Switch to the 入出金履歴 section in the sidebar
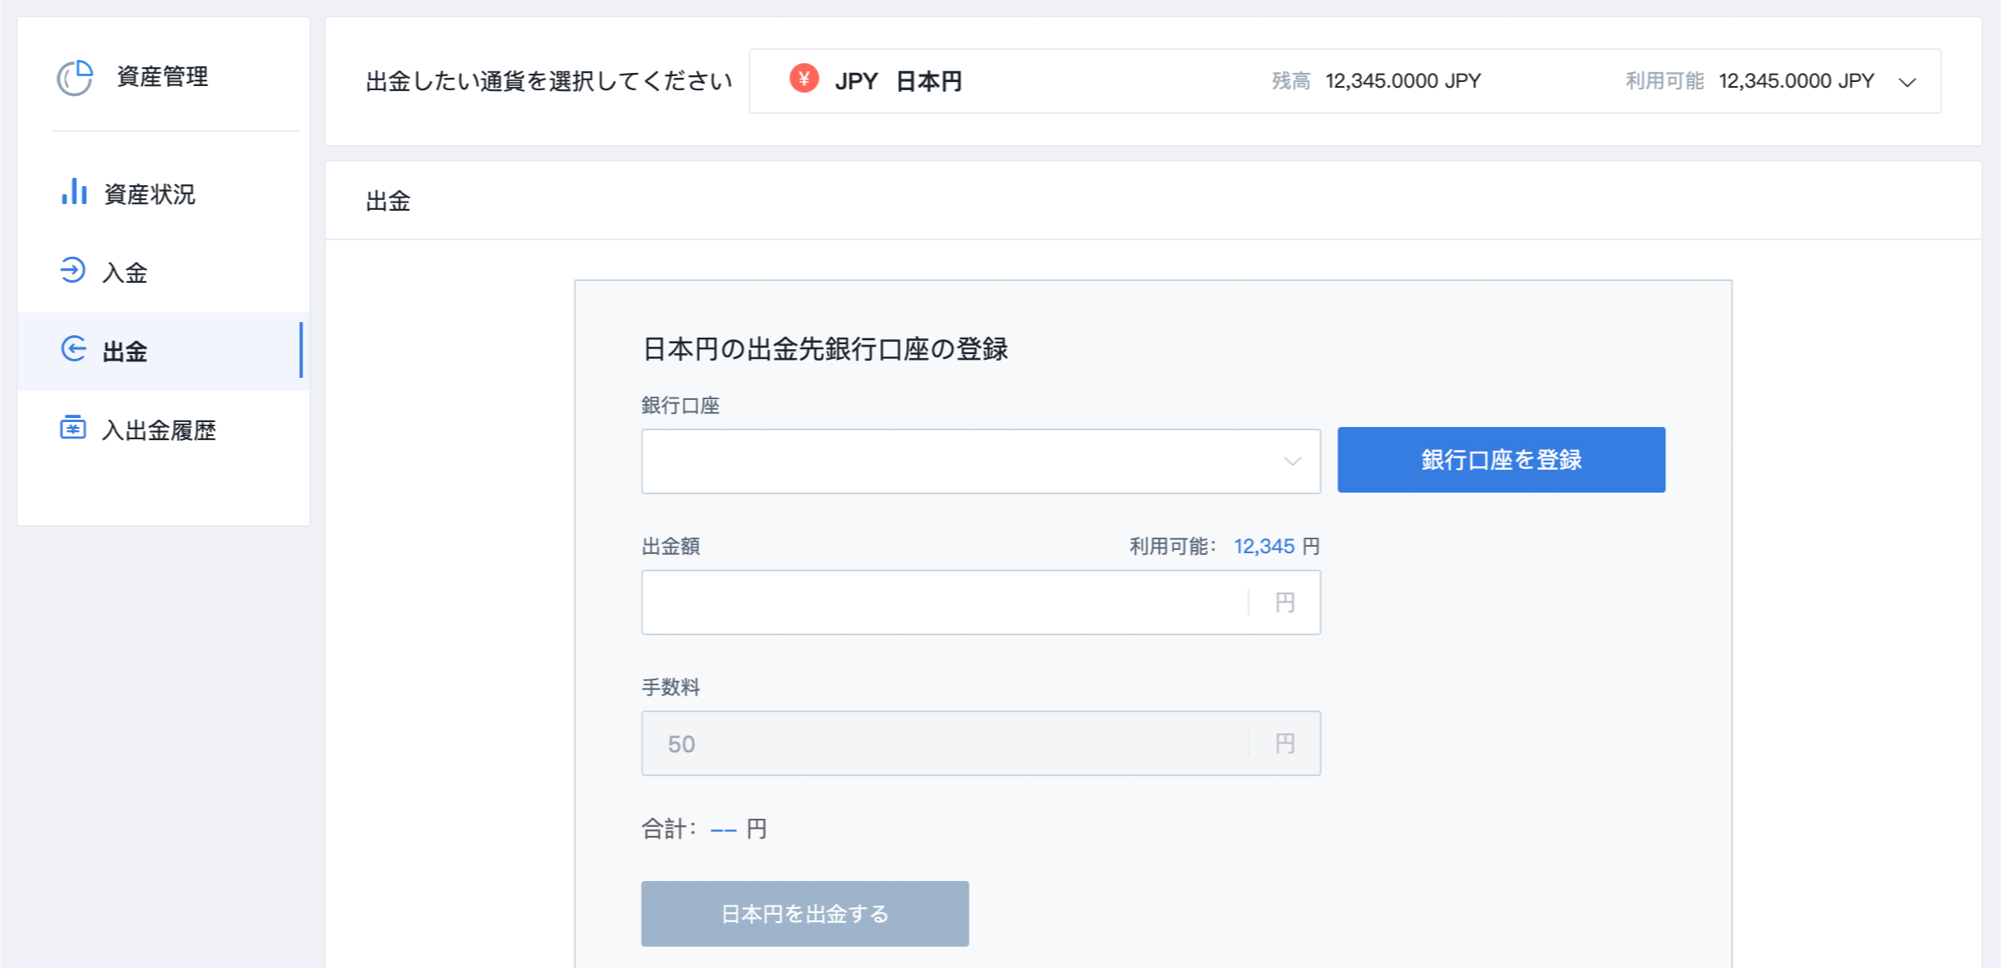 point(160,430)
